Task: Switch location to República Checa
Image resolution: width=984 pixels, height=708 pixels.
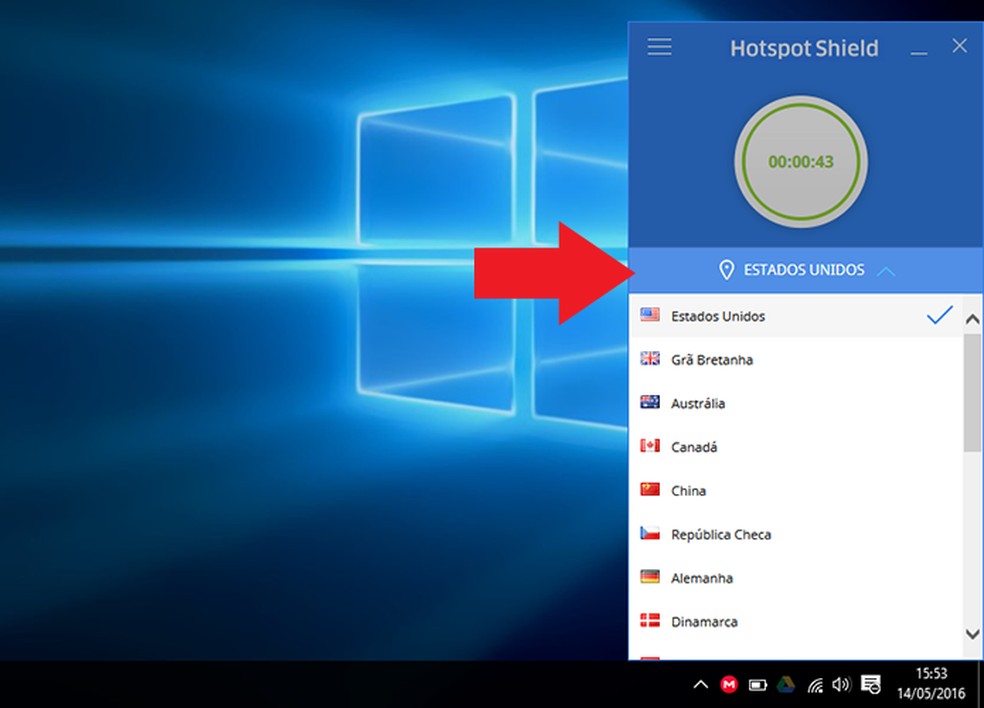Action: [720, 535]
